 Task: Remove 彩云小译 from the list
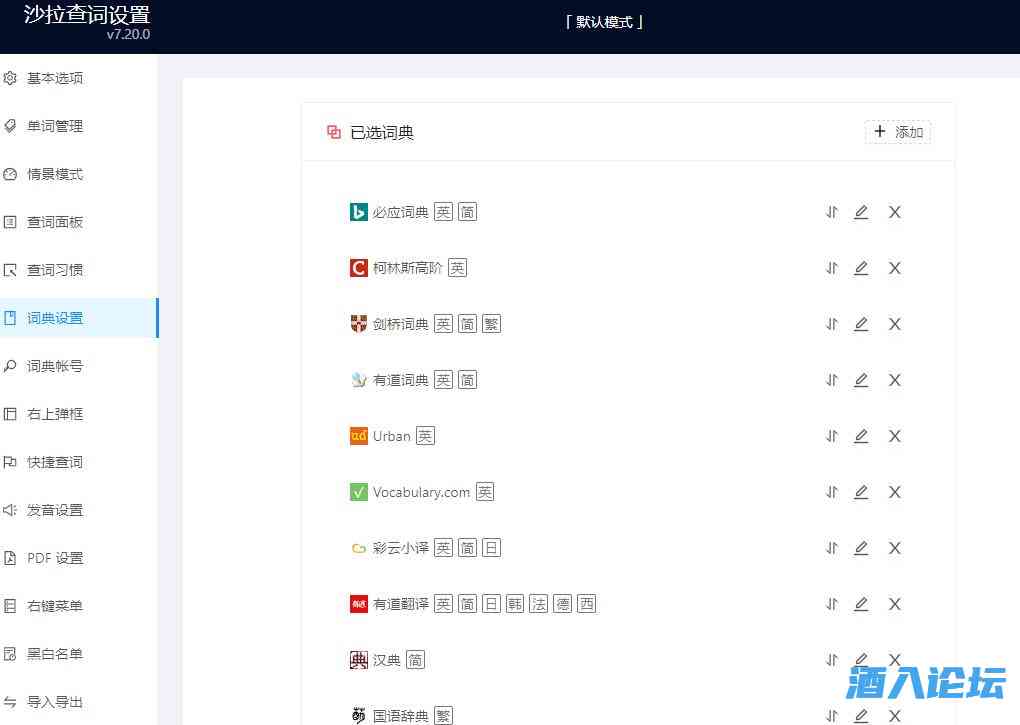(894, 548)
